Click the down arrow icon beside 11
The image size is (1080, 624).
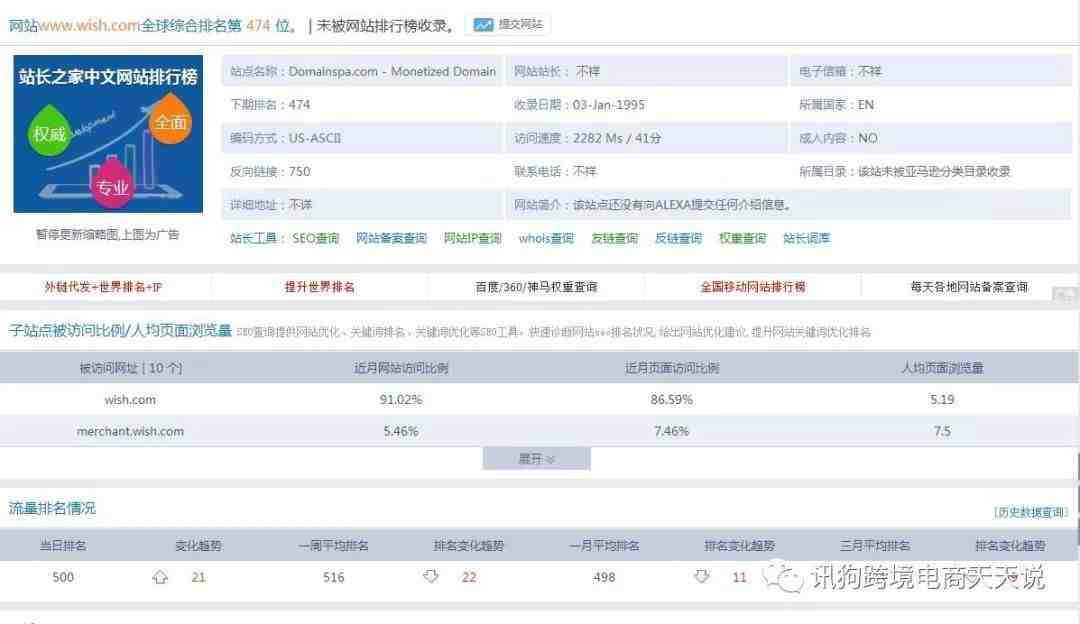click(702, 576)
